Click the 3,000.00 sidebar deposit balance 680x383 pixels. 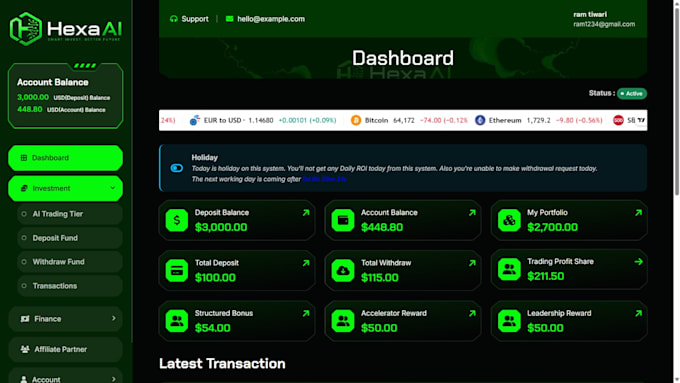[33, 97]
